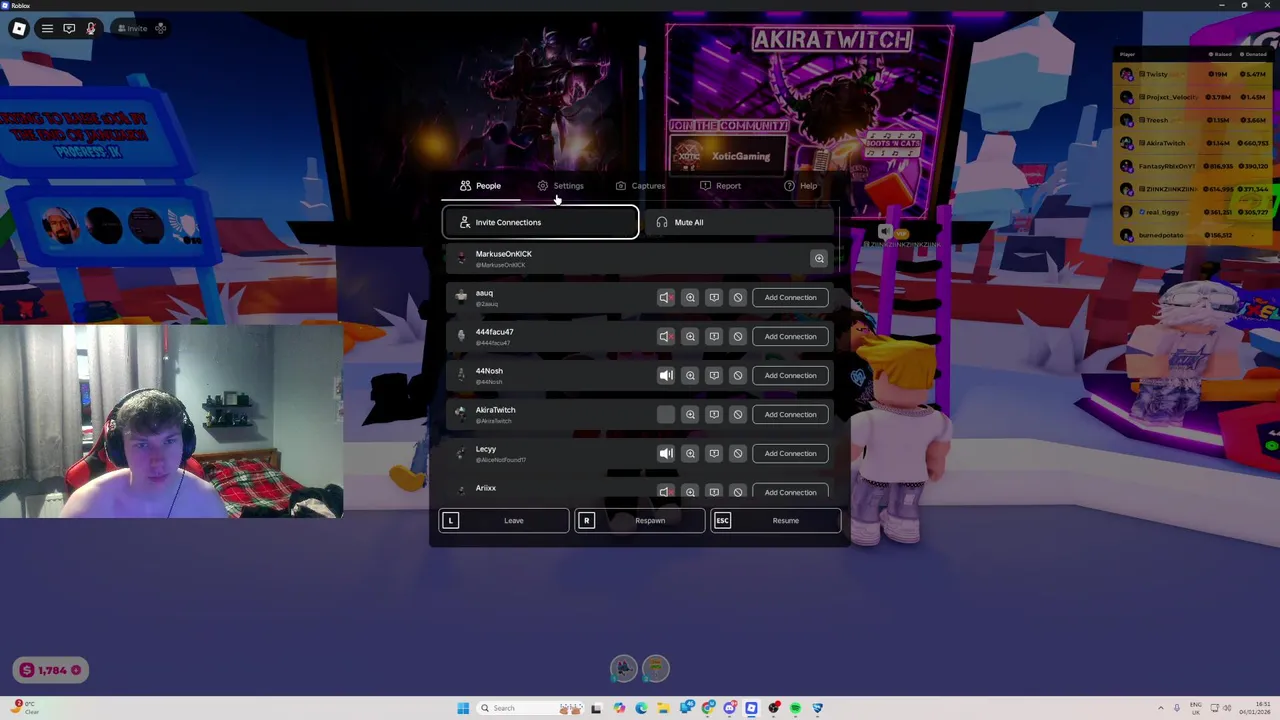This screenshot has width=1280, height=720.
Task: Examine 444facu47 avatar magnifier icon
Action: pyautogui.click(x=690, y=336)
